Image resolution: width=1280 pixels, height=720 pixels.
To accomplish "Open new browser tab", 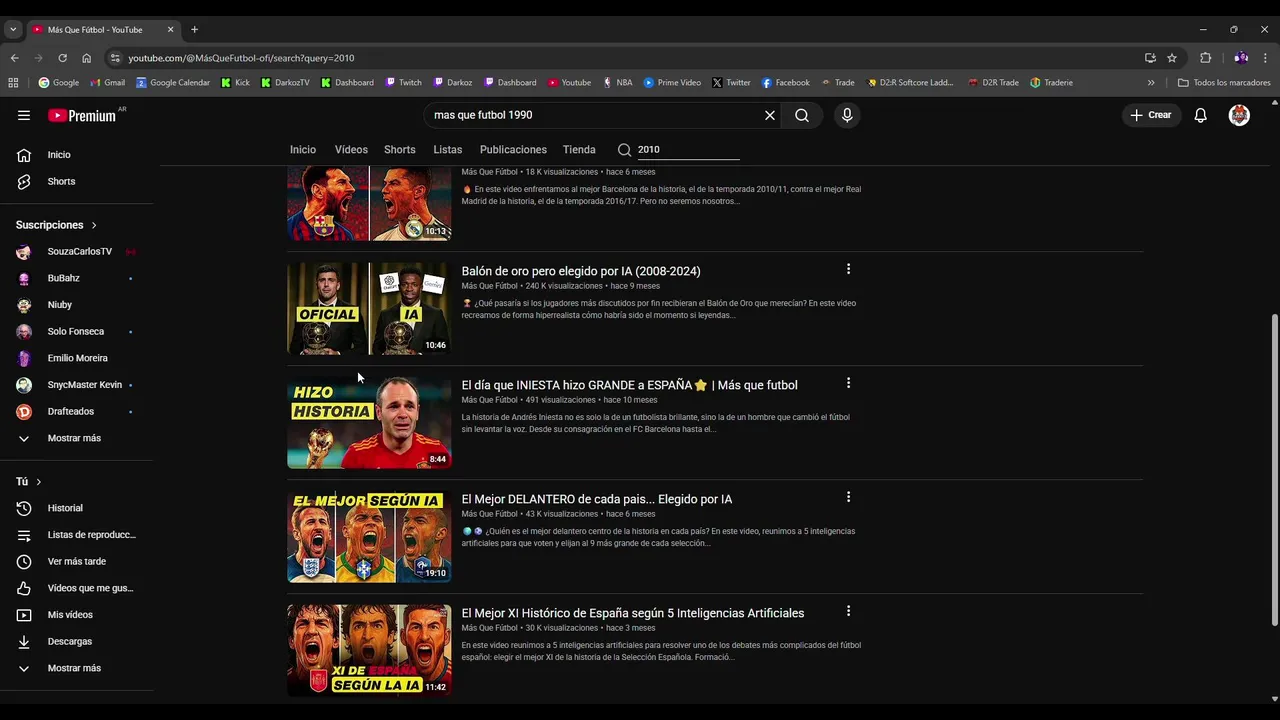I will click(x=194, y=29).
